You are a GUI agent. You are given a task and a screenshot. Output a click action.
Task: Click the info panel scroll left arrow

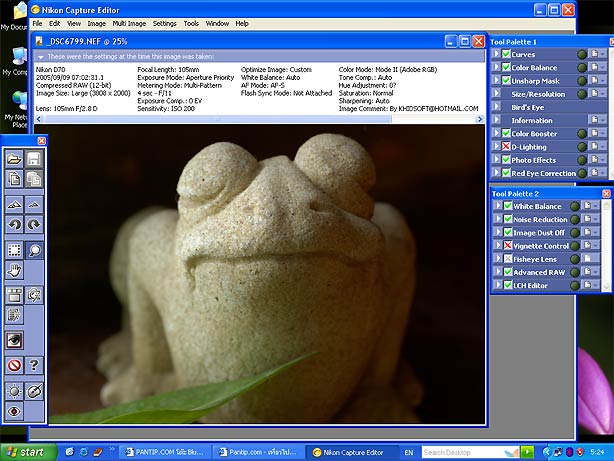tap(39, 119)
